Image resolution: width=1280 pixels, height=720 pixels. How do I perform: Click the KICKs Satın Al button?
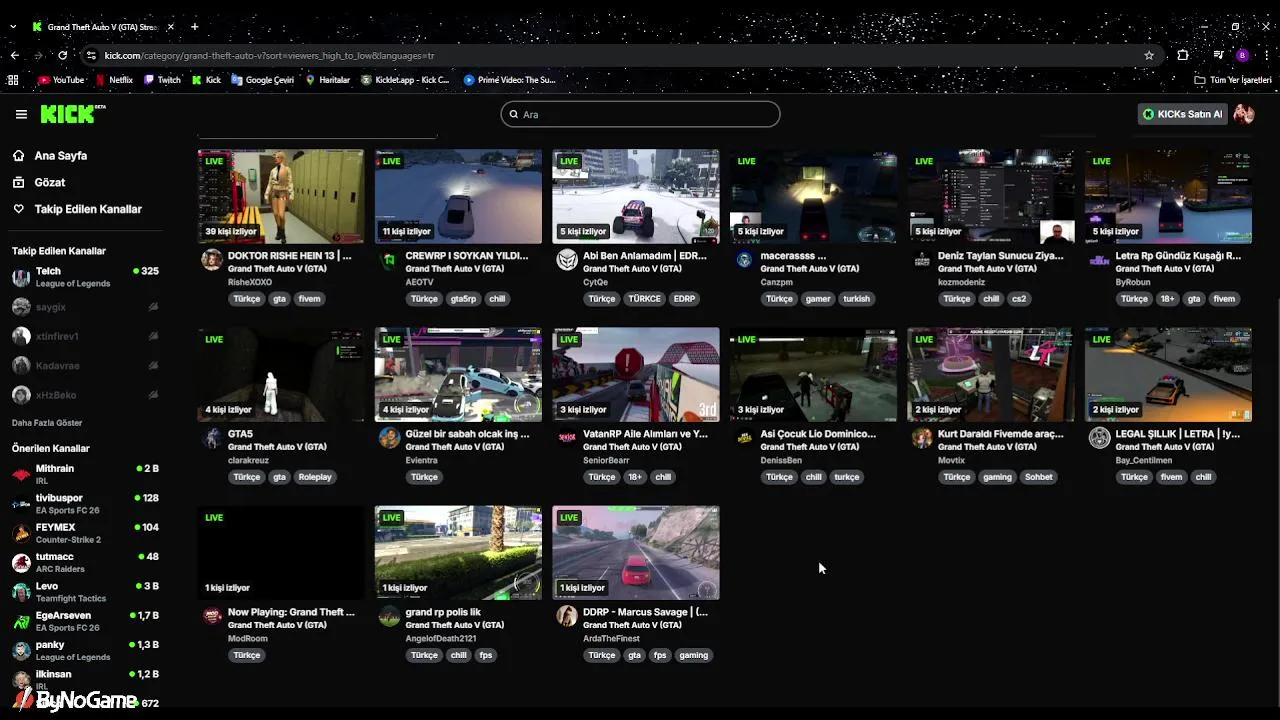[x=1183, y=114]
